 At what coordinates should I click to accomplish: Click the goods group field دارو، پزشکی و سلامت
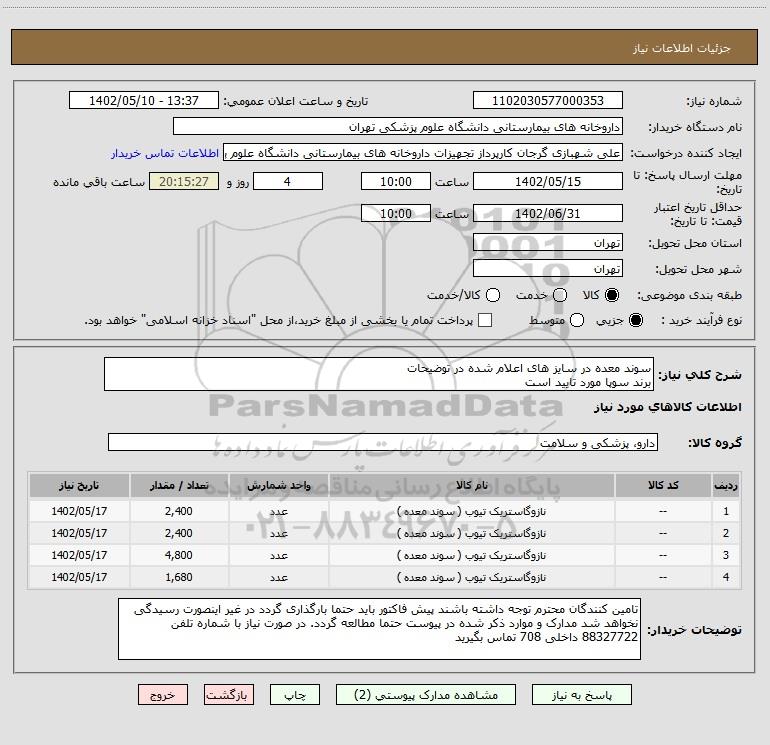pyautogui.click(x=383, y=442)
